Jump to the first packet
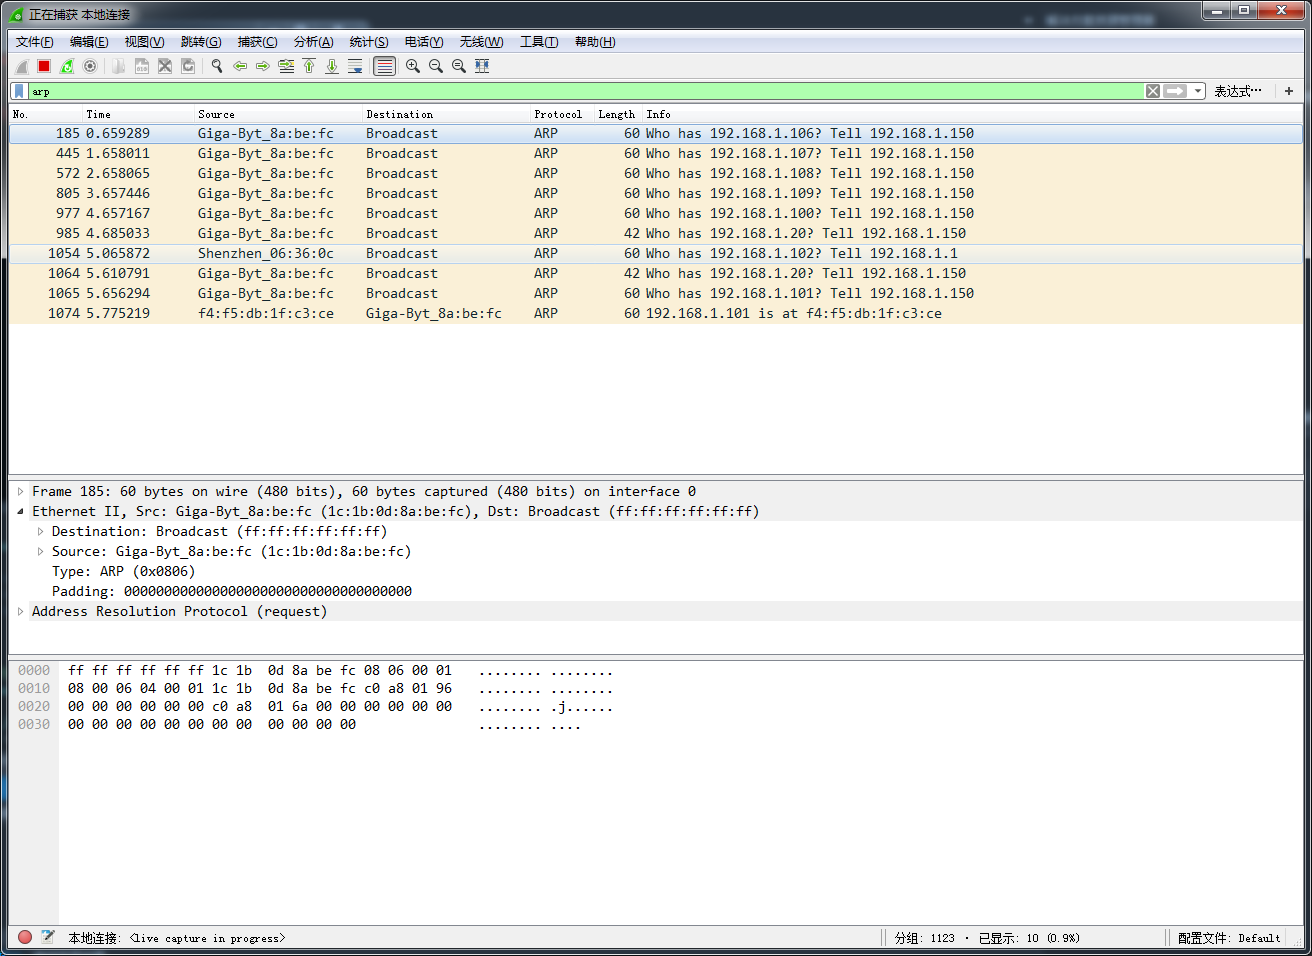Screen dimensions: 1312x956 click(x=309, y=66)
